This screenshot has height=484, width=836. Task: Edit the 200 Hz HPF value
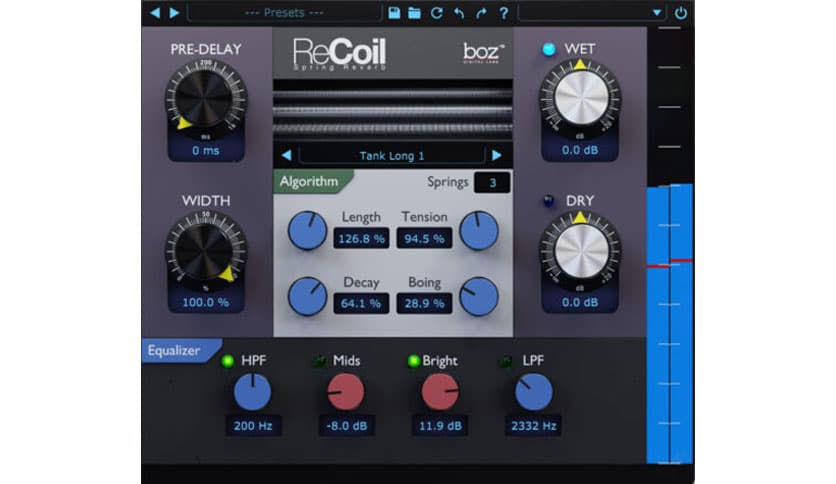click(253, 426)
